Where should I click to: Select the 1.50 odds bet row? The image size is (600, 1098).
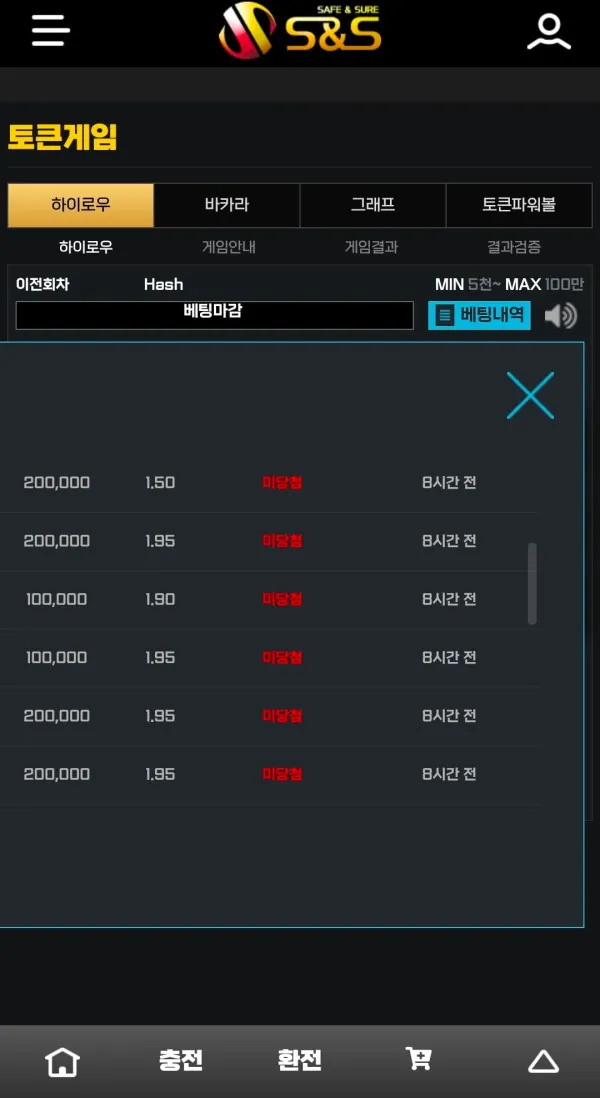[x=270, y=483]
